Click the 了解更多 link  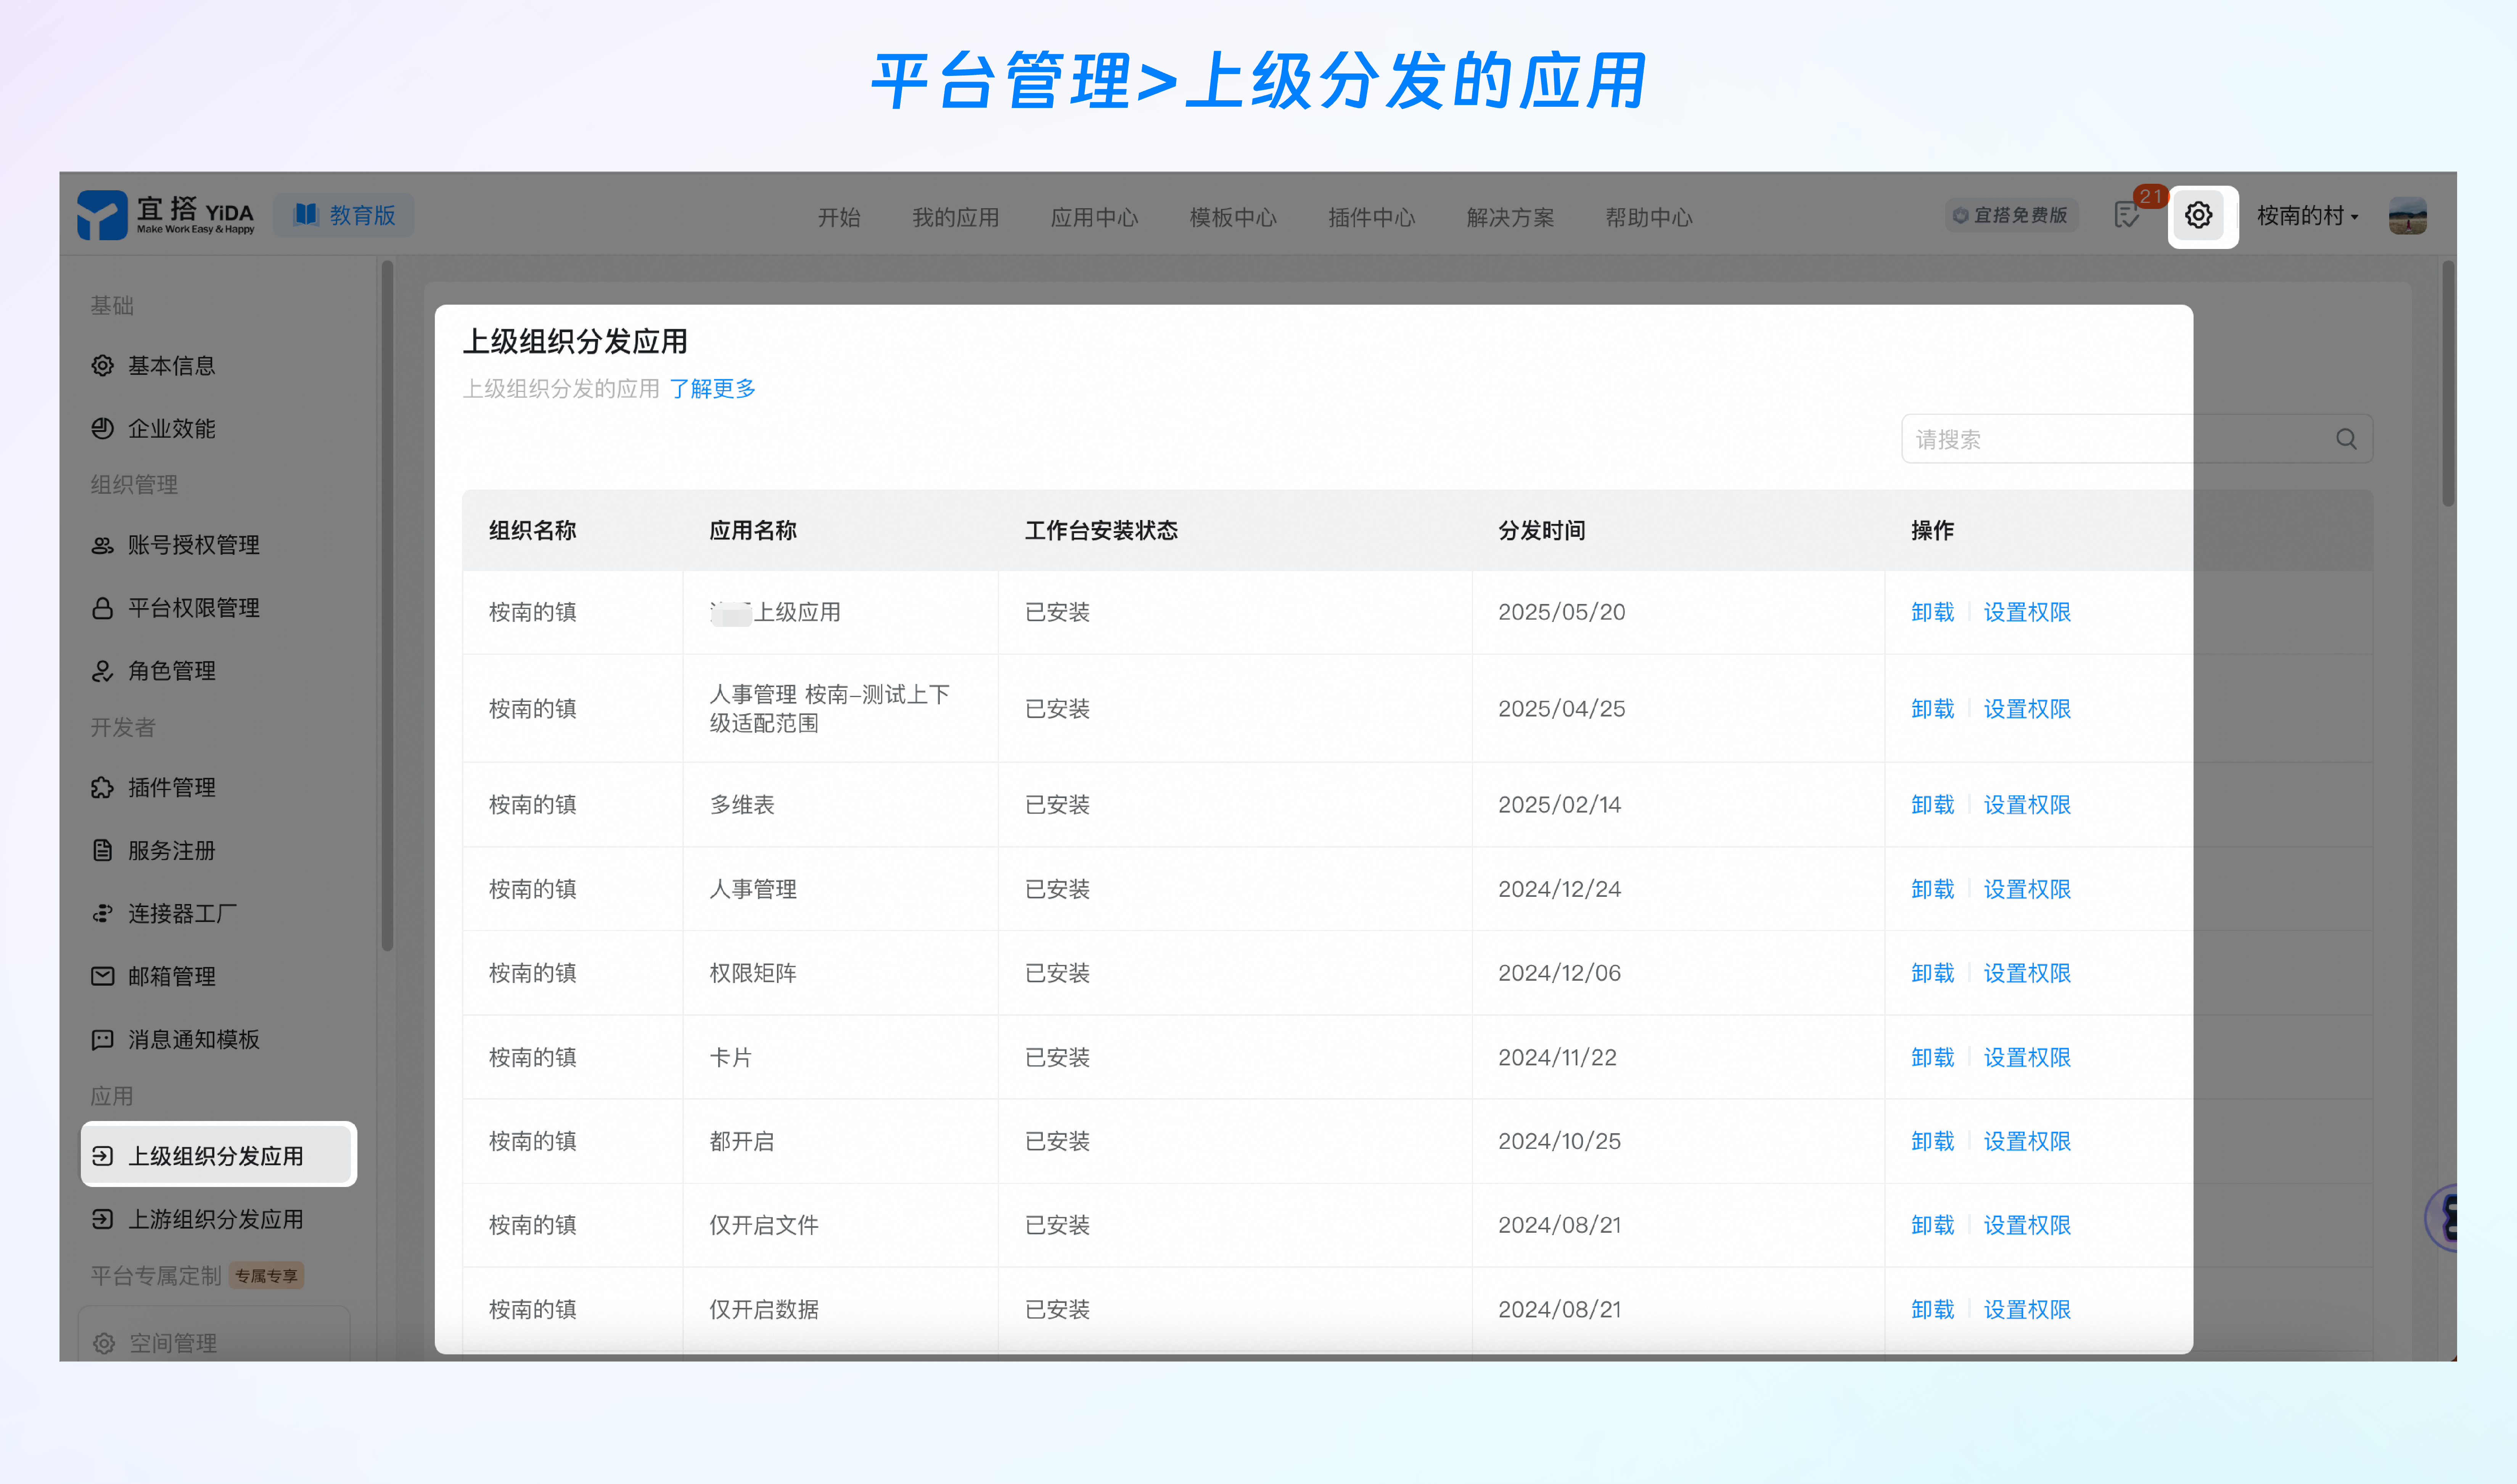click(712, 388)
